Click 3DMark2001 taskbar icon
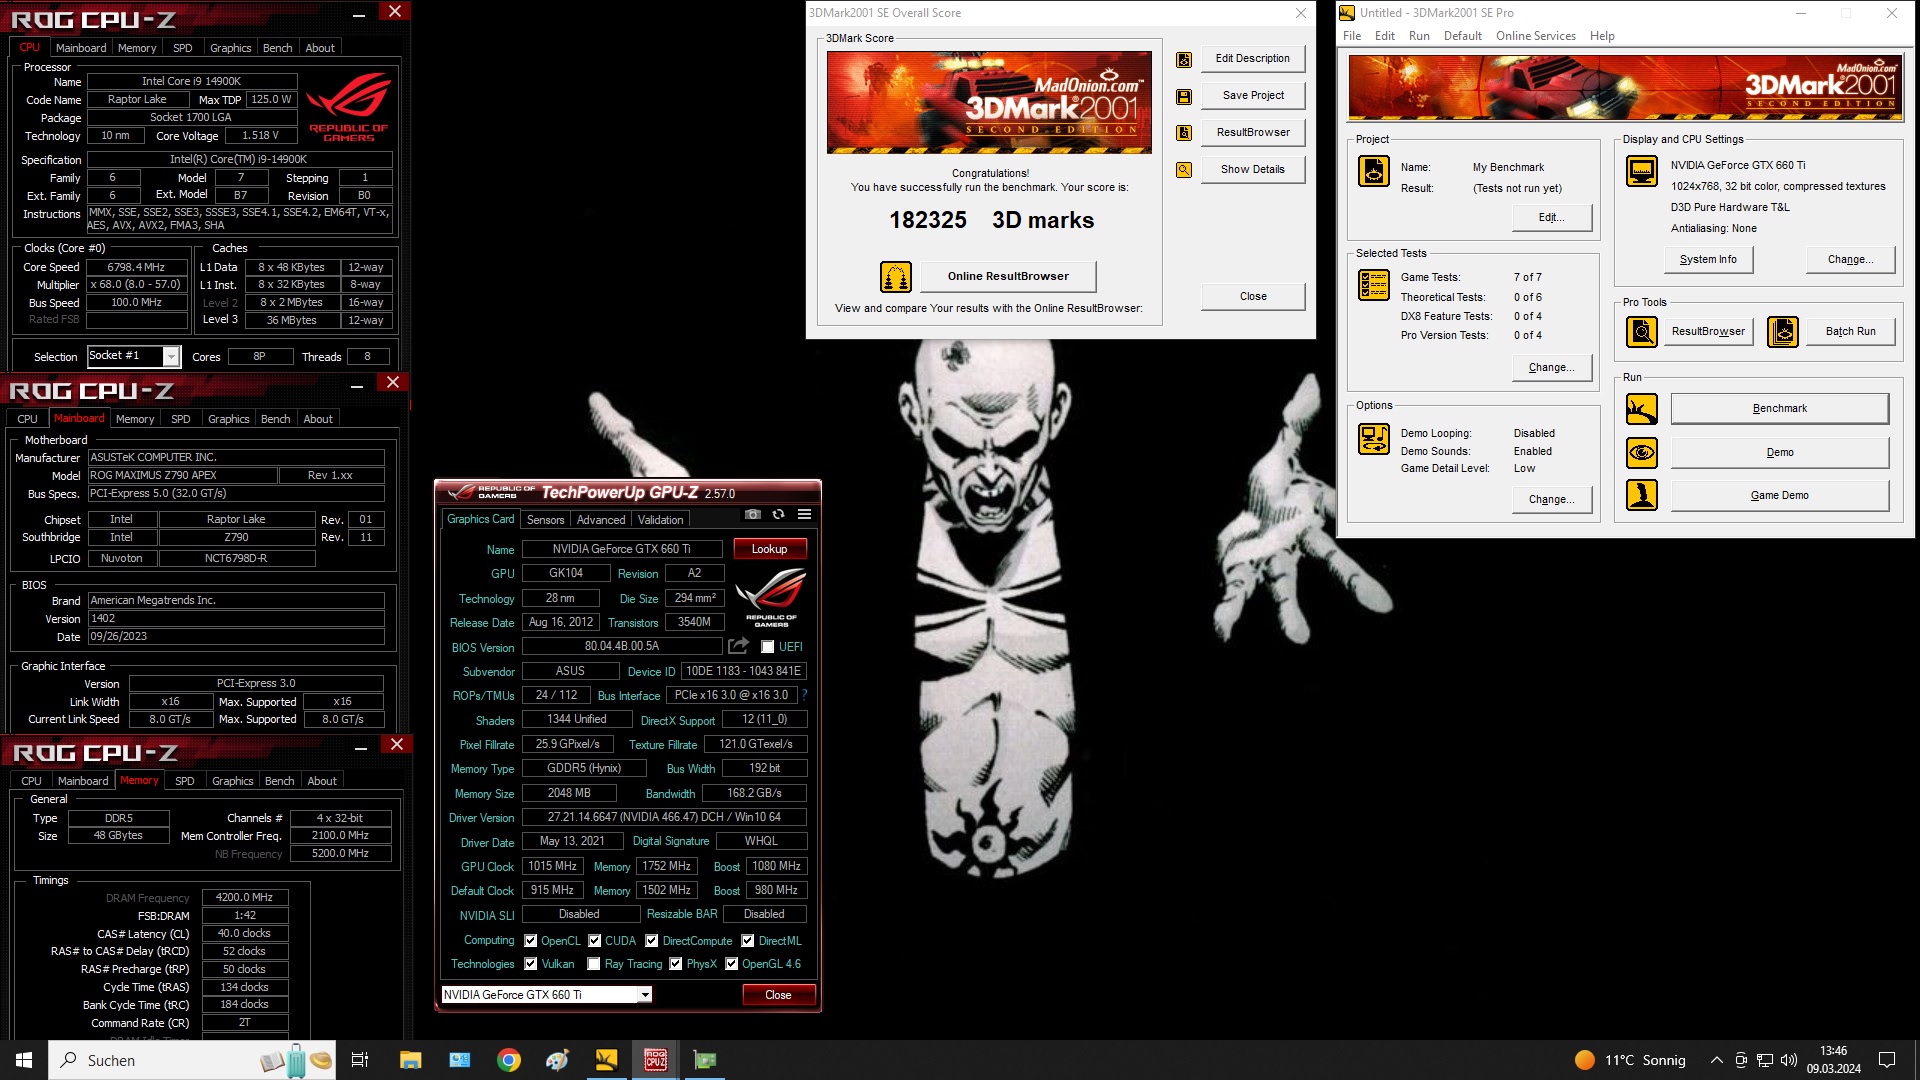The image size is (1920, 1080). click(x=607, y=1060)
